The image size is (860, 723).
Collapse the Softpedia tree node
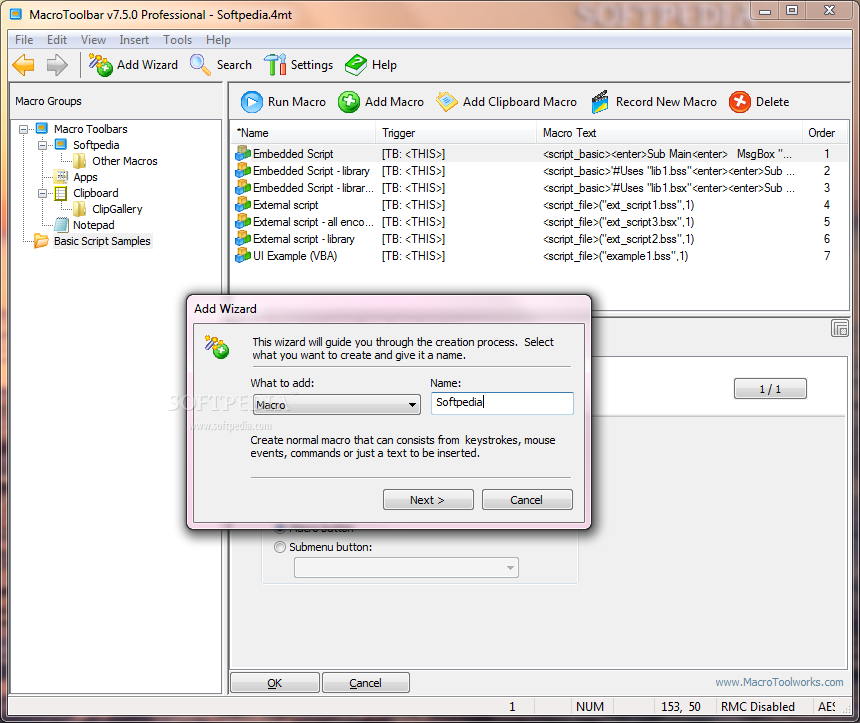pos(42,145)
